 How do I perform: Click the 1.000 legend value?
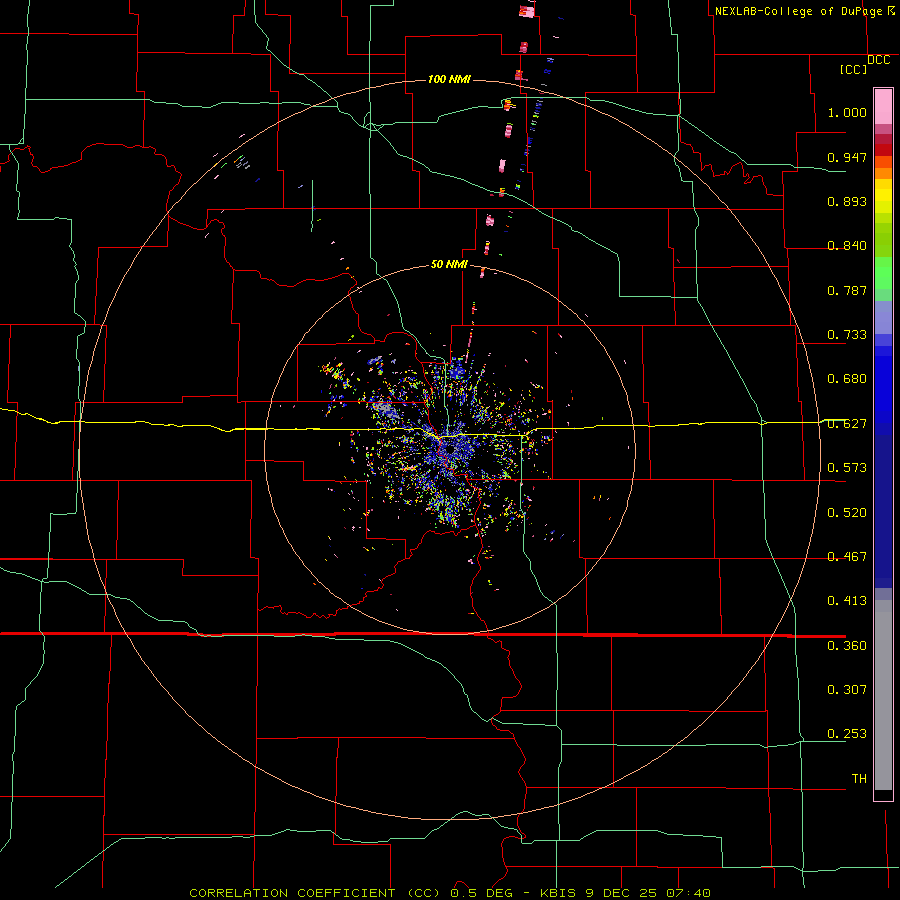(847, 112)
